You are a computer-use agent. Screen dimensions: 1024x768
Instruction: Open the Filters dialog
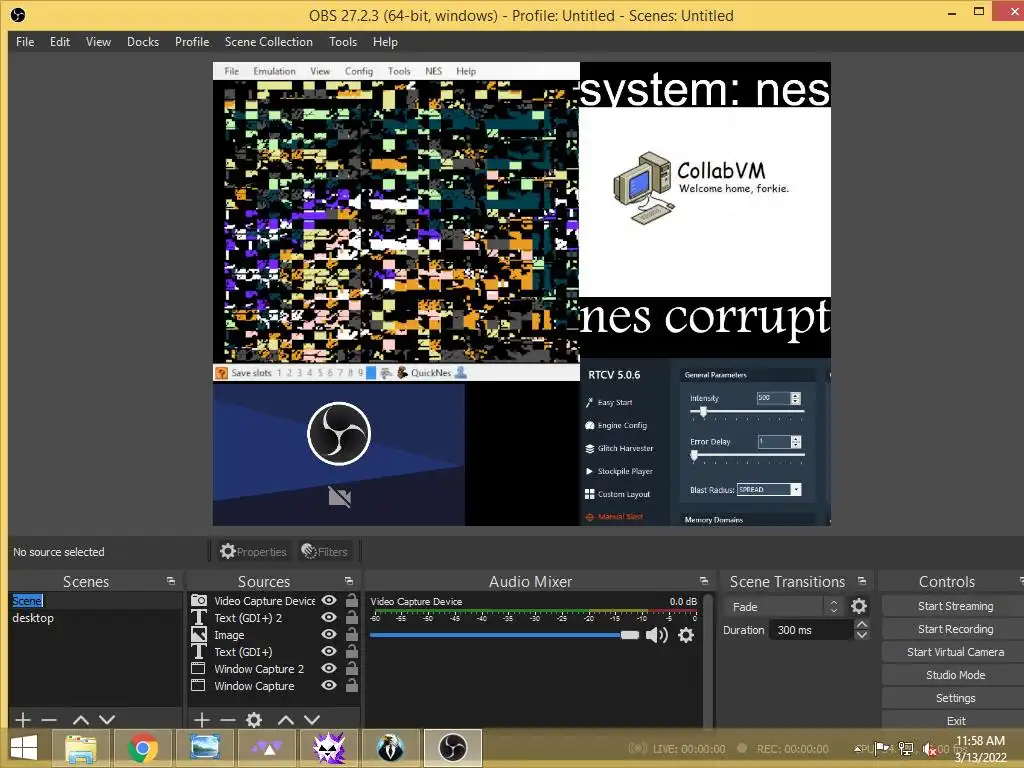(x=325, y=552)
